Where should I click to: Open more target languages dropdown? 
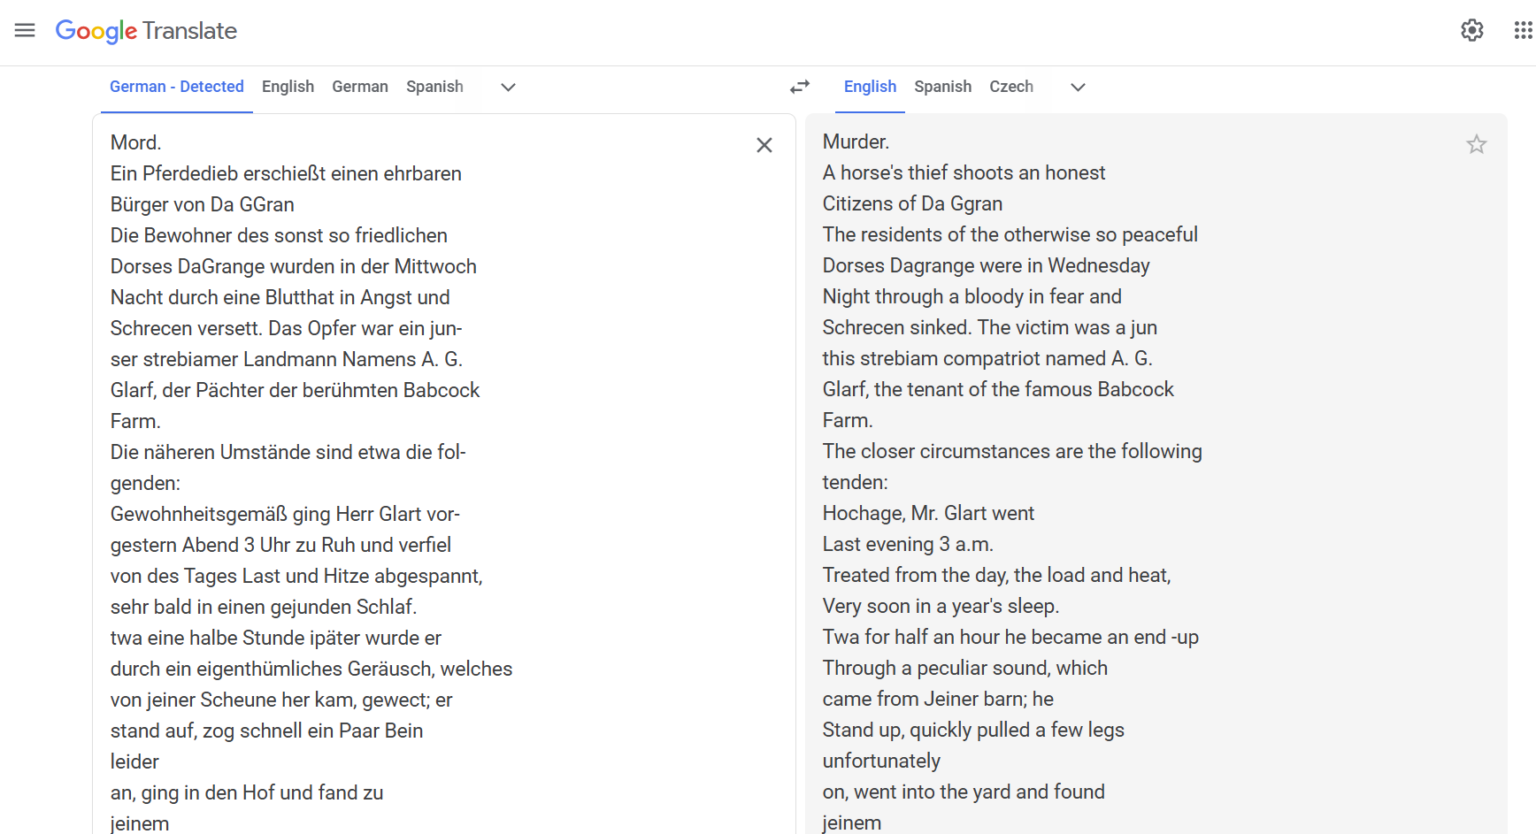pyautogui.click(x=1078, y=88)
